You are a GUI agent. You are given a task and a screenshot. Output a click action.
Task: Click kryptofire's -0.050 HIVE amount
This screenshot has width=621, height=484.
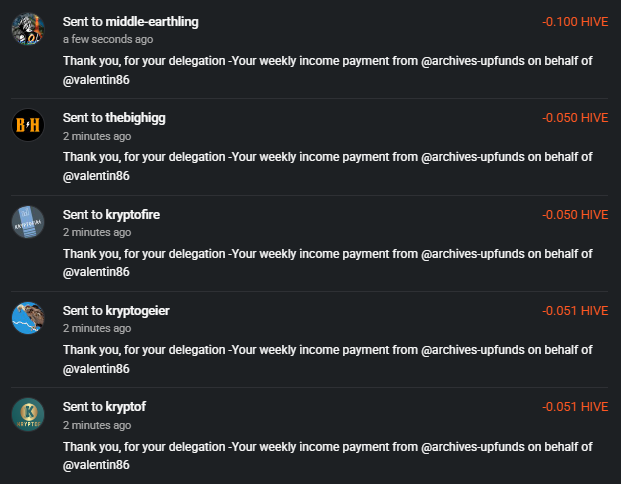click(x=575, y=214)
